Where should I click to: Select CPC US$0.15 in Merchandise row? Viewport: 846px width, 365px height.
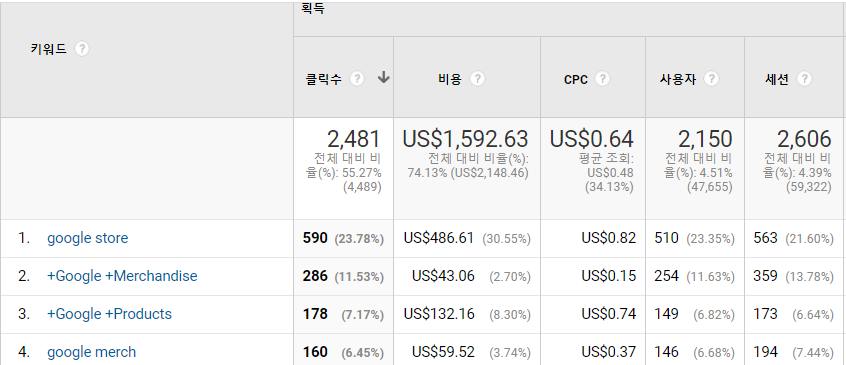click(609, 276)
